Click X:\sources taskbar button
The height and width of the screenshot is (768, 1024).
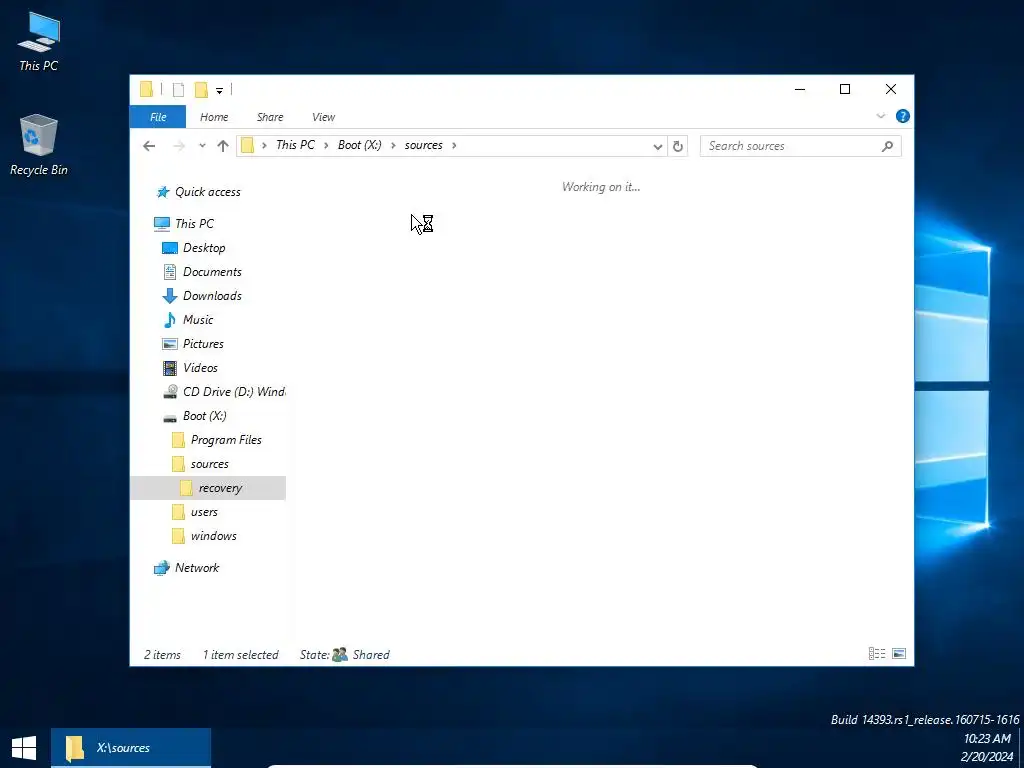pyautogui.click(x=131, y=748)
